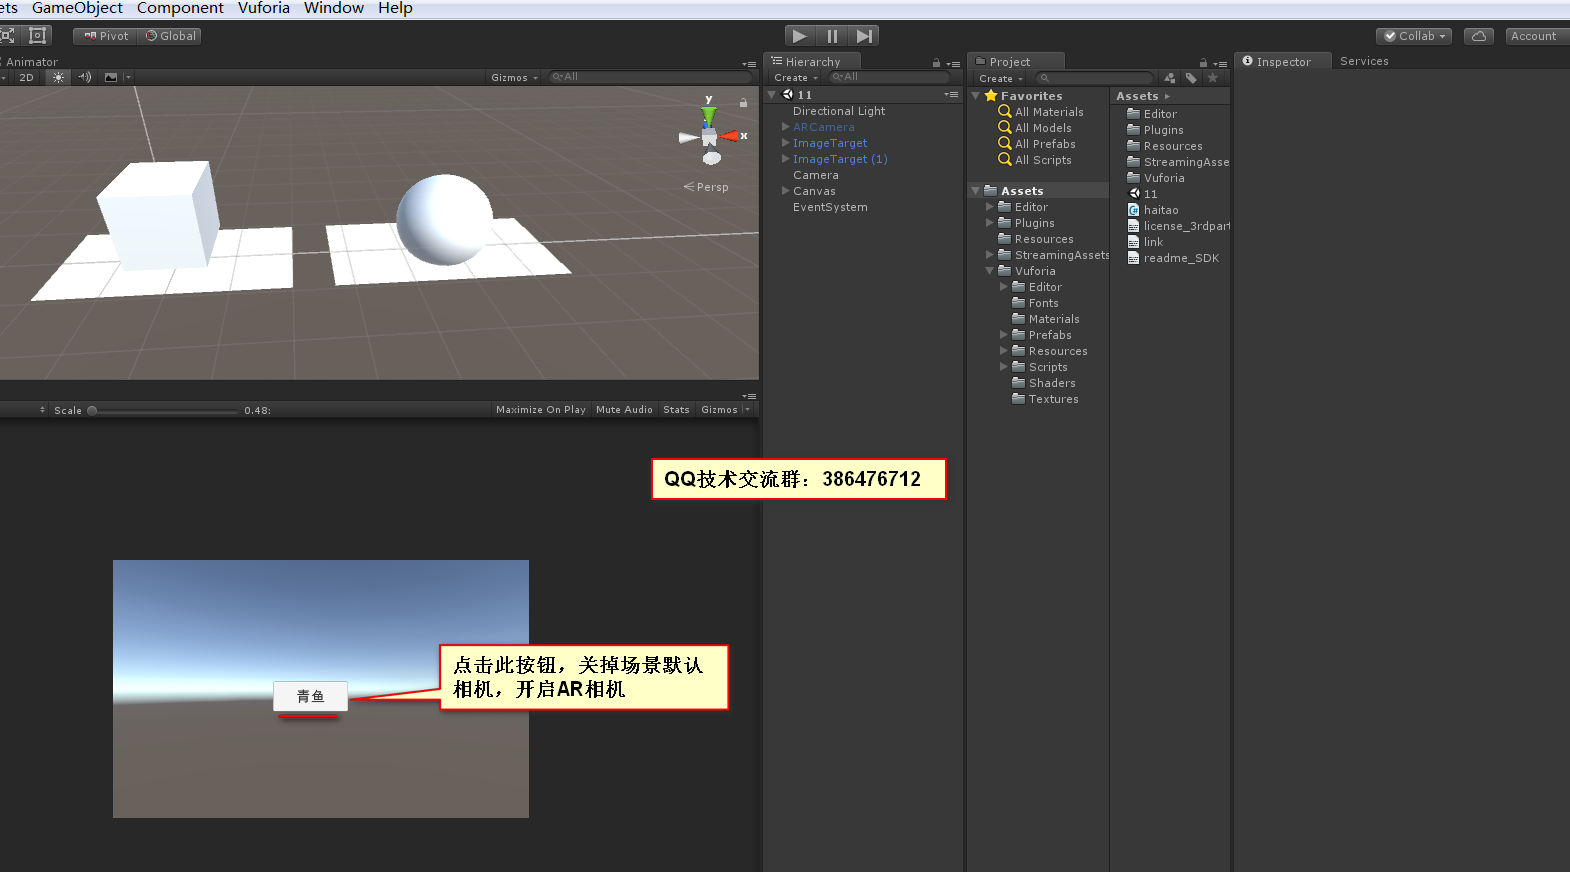
Task: Open the Project Create dropdown
Action: click(x=1000, y=78)
